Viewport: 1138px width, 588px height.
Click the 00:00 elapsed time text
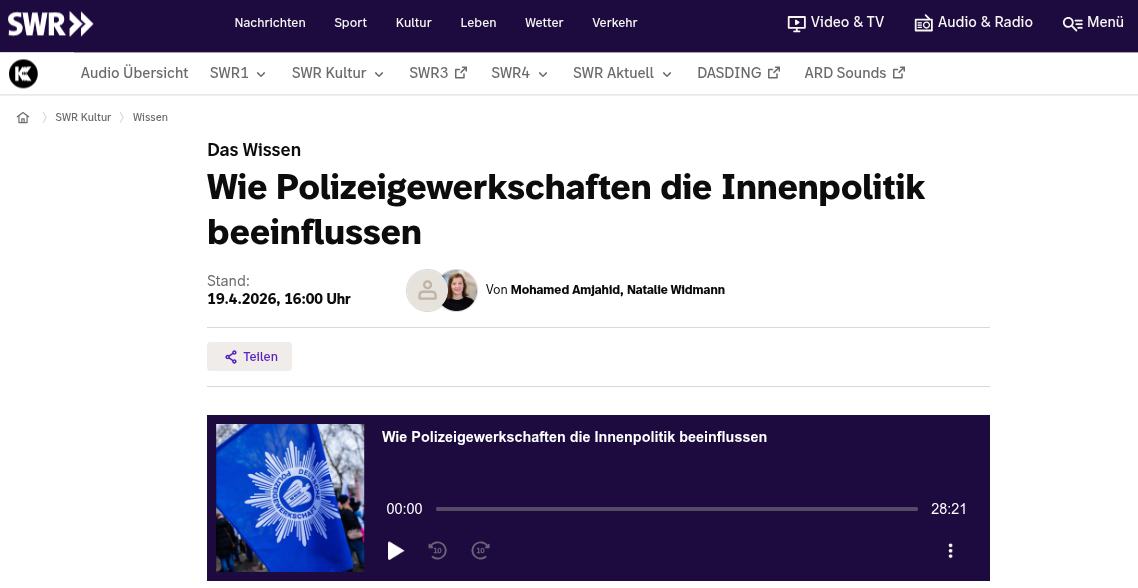pyautogui.click(x=404, y=510)
